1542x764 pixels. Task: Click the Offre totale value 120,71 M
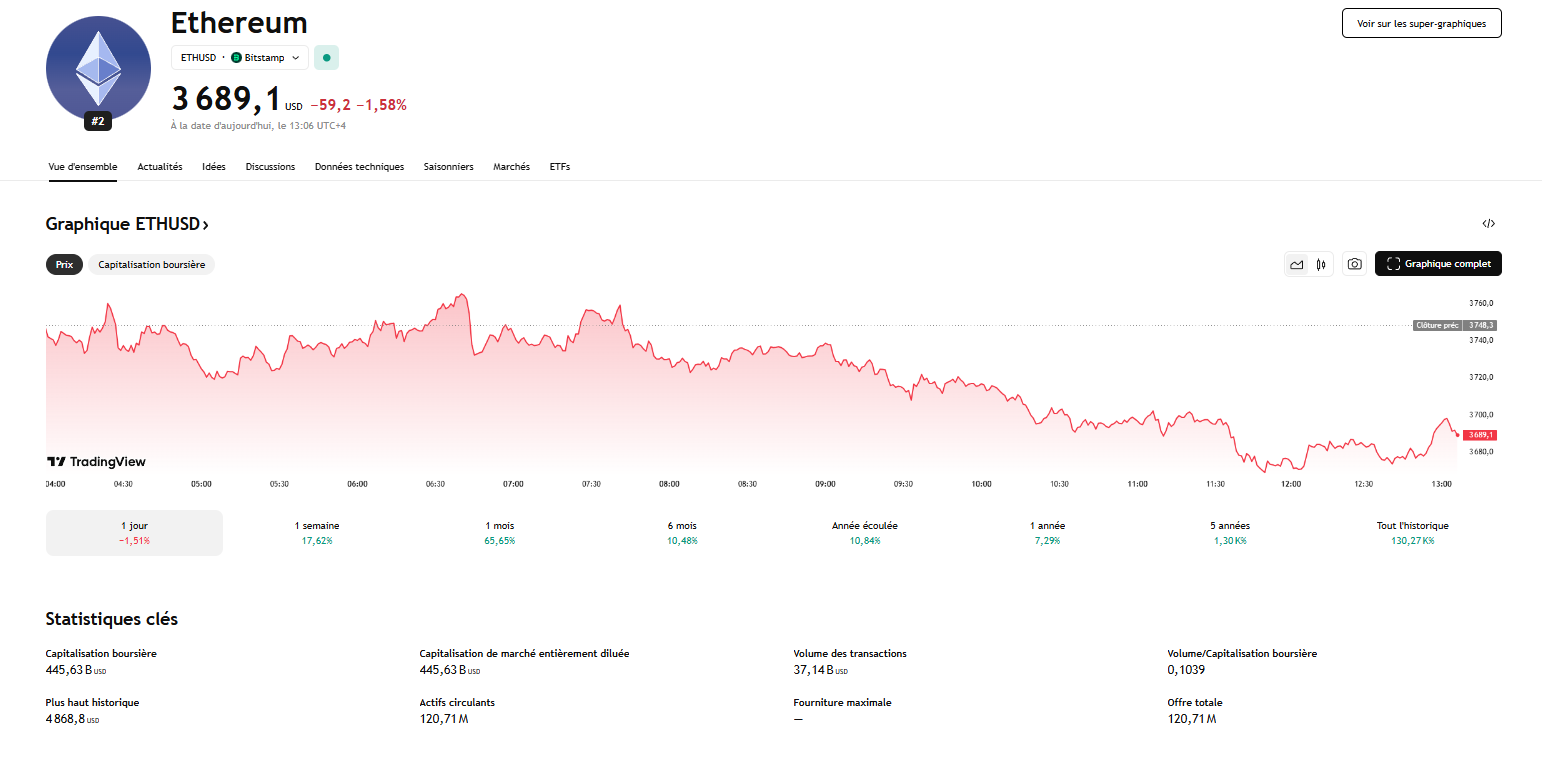(1192, 719)
